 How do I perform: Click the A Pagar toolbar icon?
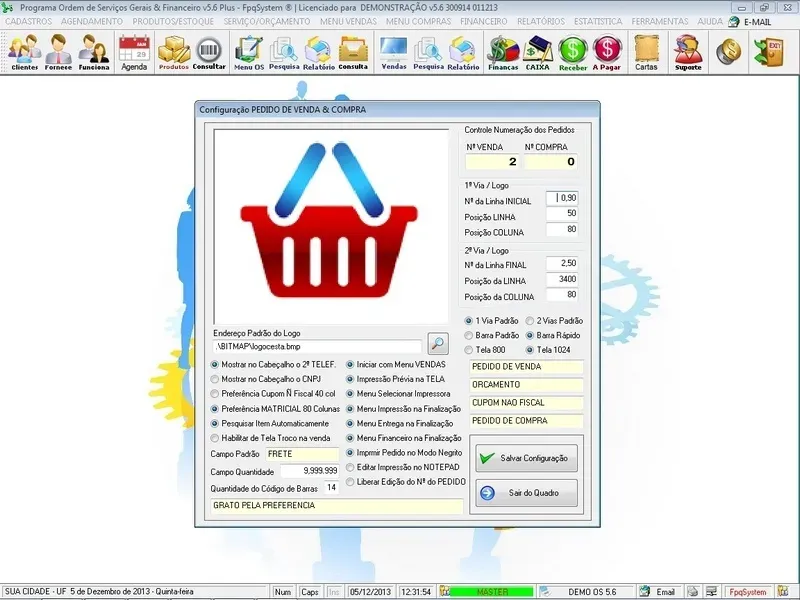[x=607, y=52]
